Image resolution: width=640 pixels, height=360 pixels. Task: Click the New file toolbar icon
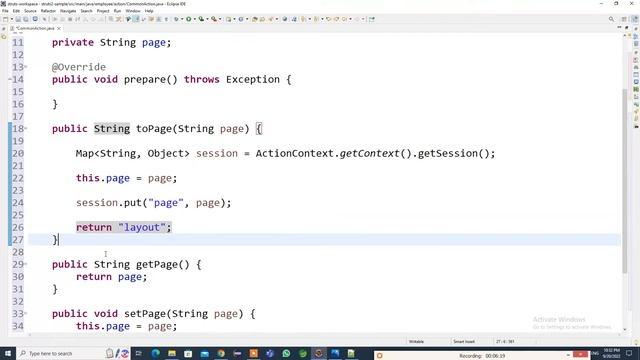coord(5,19)
